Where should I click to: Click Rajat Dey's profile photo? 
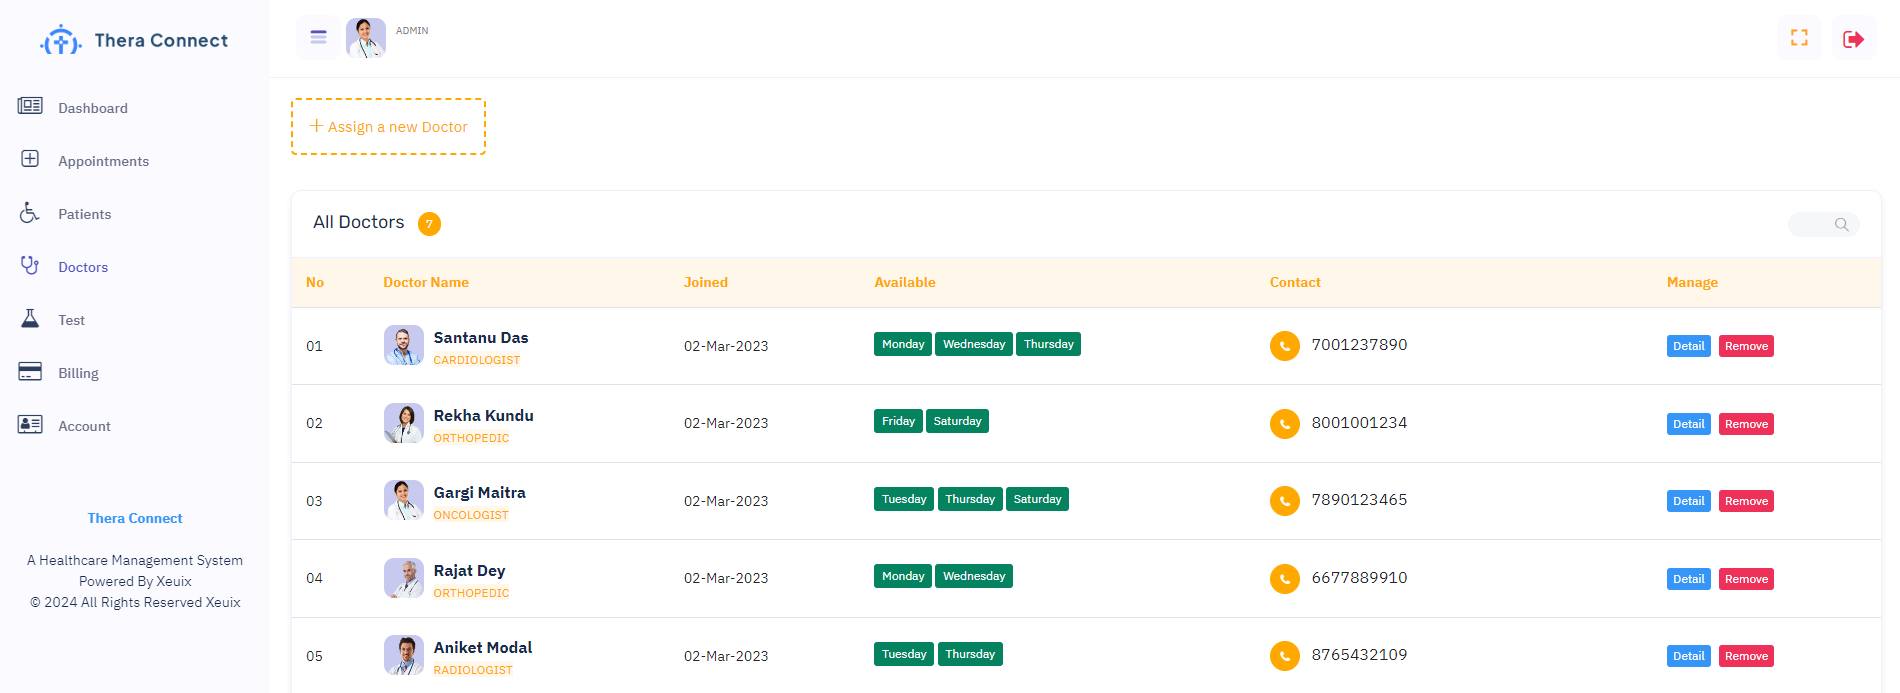click(404, 578)
